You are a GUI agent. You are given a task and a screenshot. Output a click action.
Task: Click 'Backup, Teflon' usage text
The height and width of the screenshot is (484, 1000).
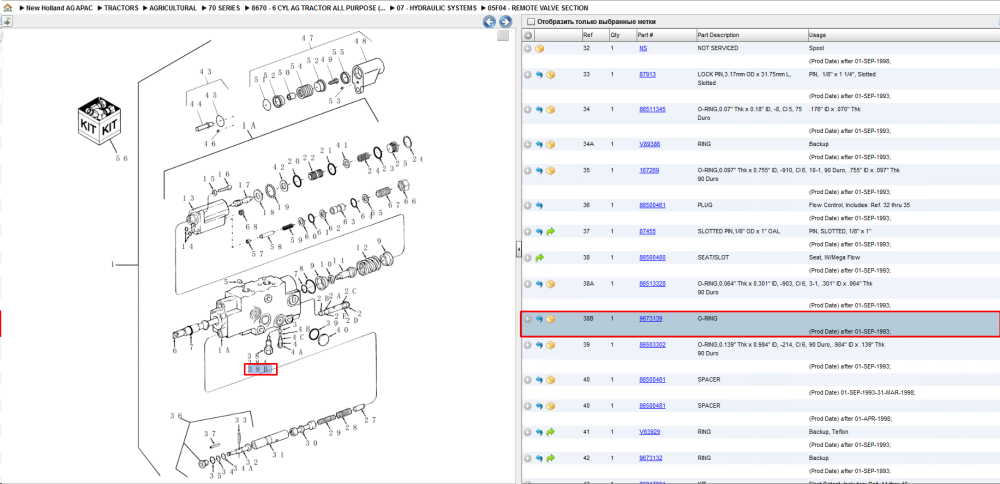click(828, 432)
